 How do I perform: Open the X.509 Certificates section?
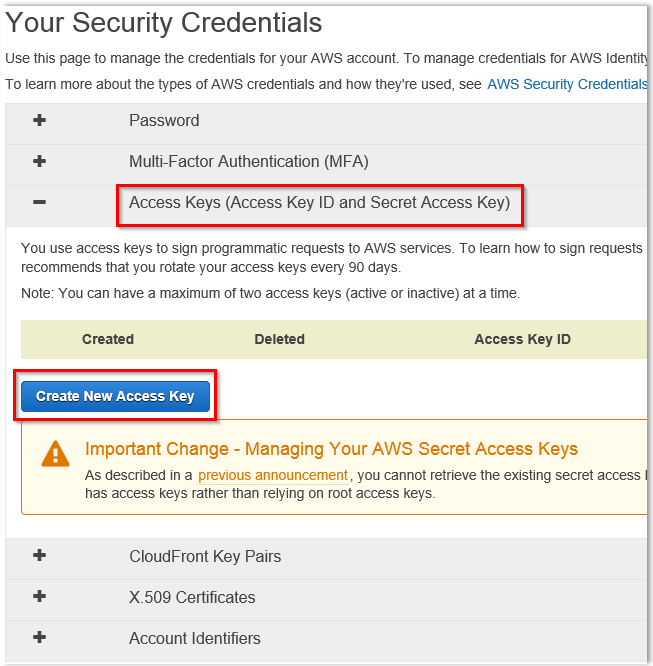(x=192, y=597)
